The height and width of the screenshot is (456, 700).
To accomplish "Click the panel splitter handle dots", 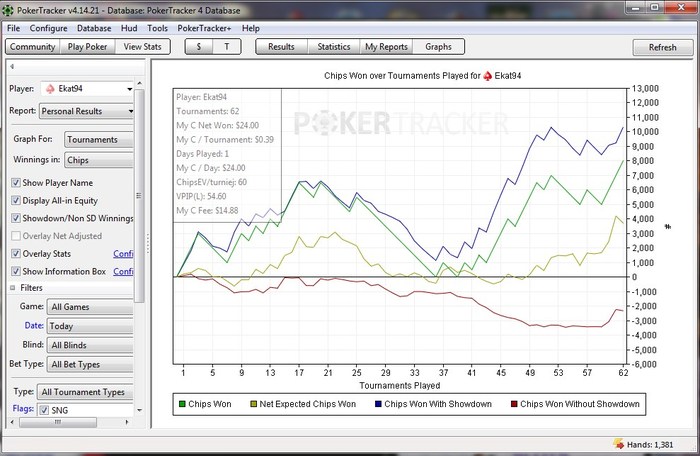I will (x=148, y=244).
